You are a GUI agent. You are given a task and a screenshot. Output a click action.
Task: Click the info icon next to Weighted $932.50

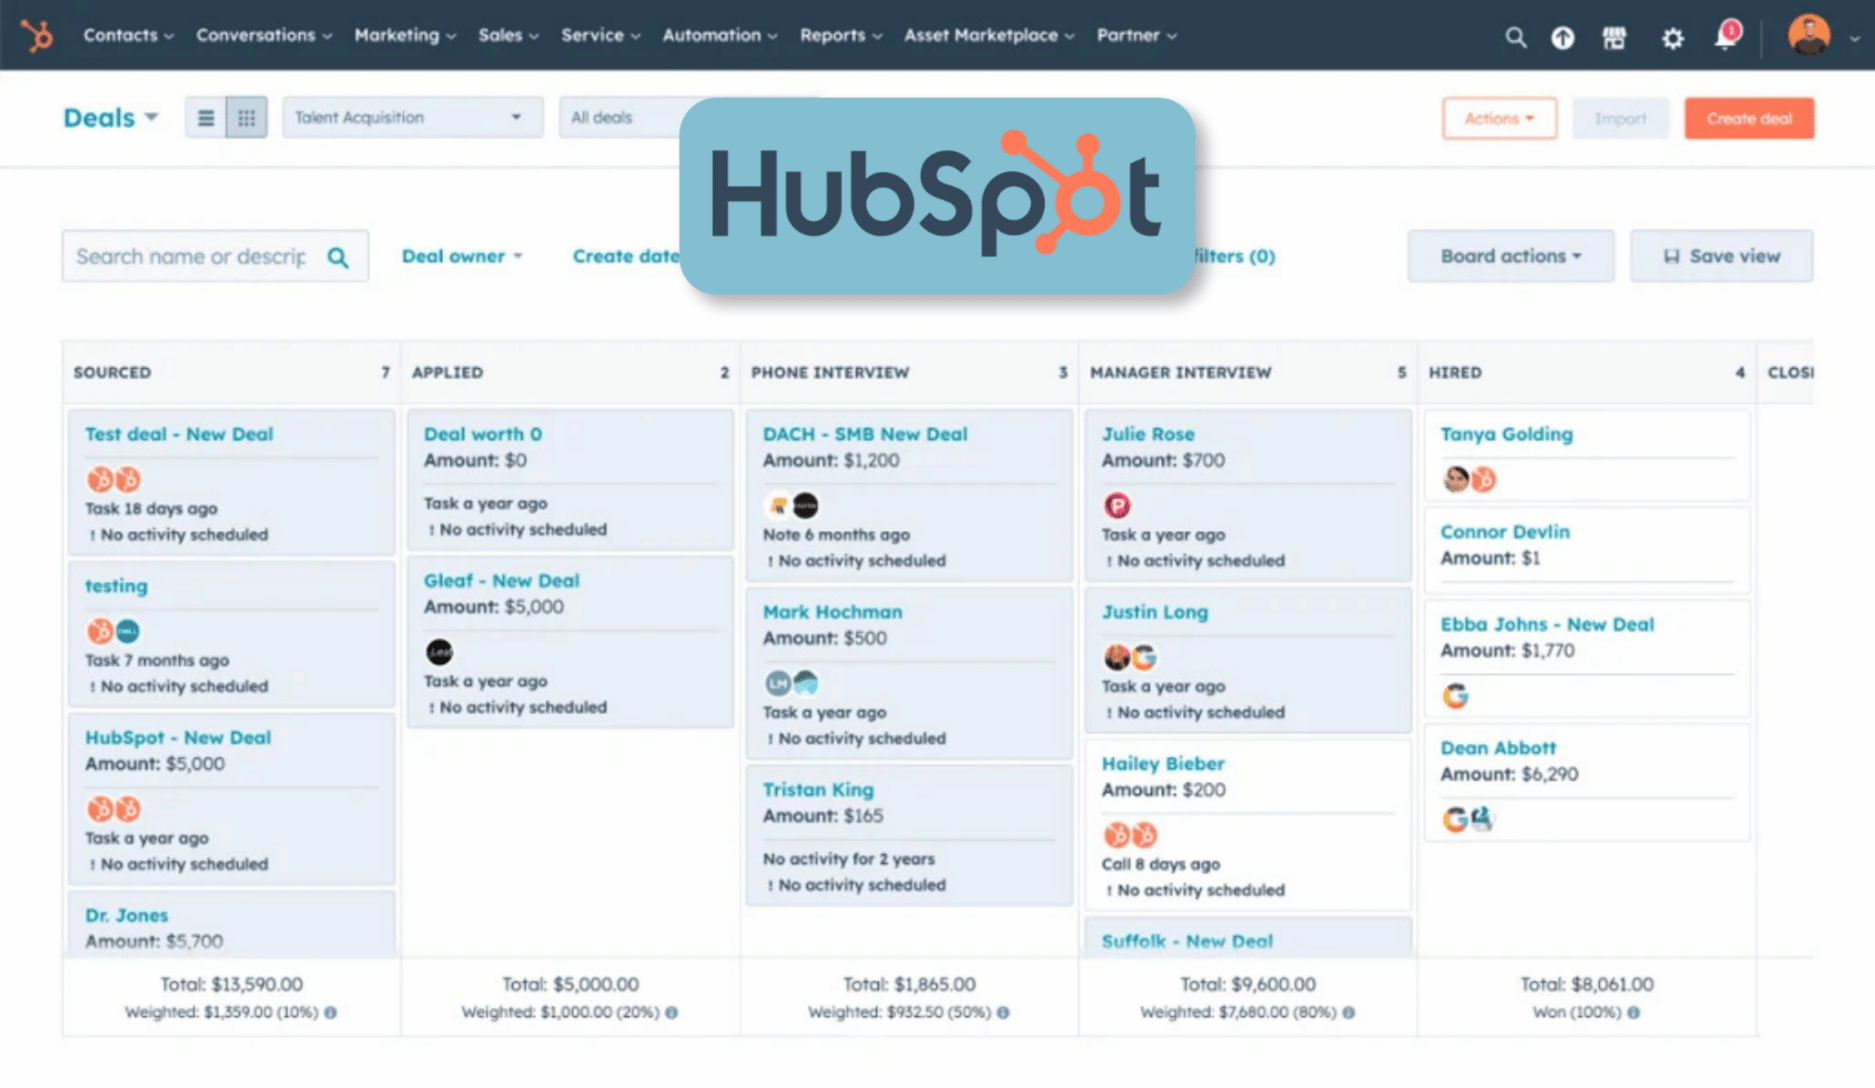(1003, 1012)
